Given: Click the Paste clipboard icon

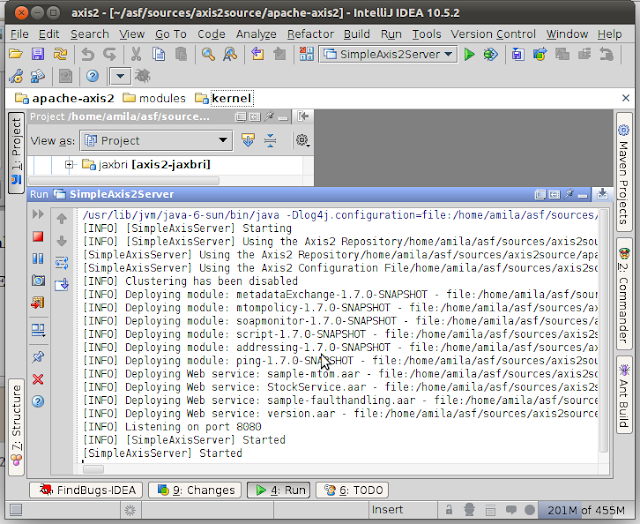Looking at the screenshot, I should pyautogui.click(x=181, y=54).
